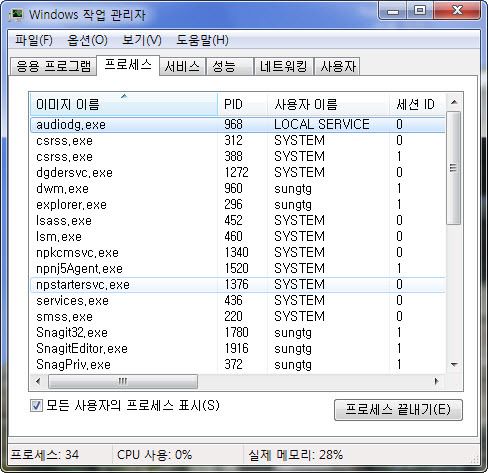Click LOCAL SERVICE user name cell
The height and width of the screenshot is (473, 488).
click(x=322, y=125)
